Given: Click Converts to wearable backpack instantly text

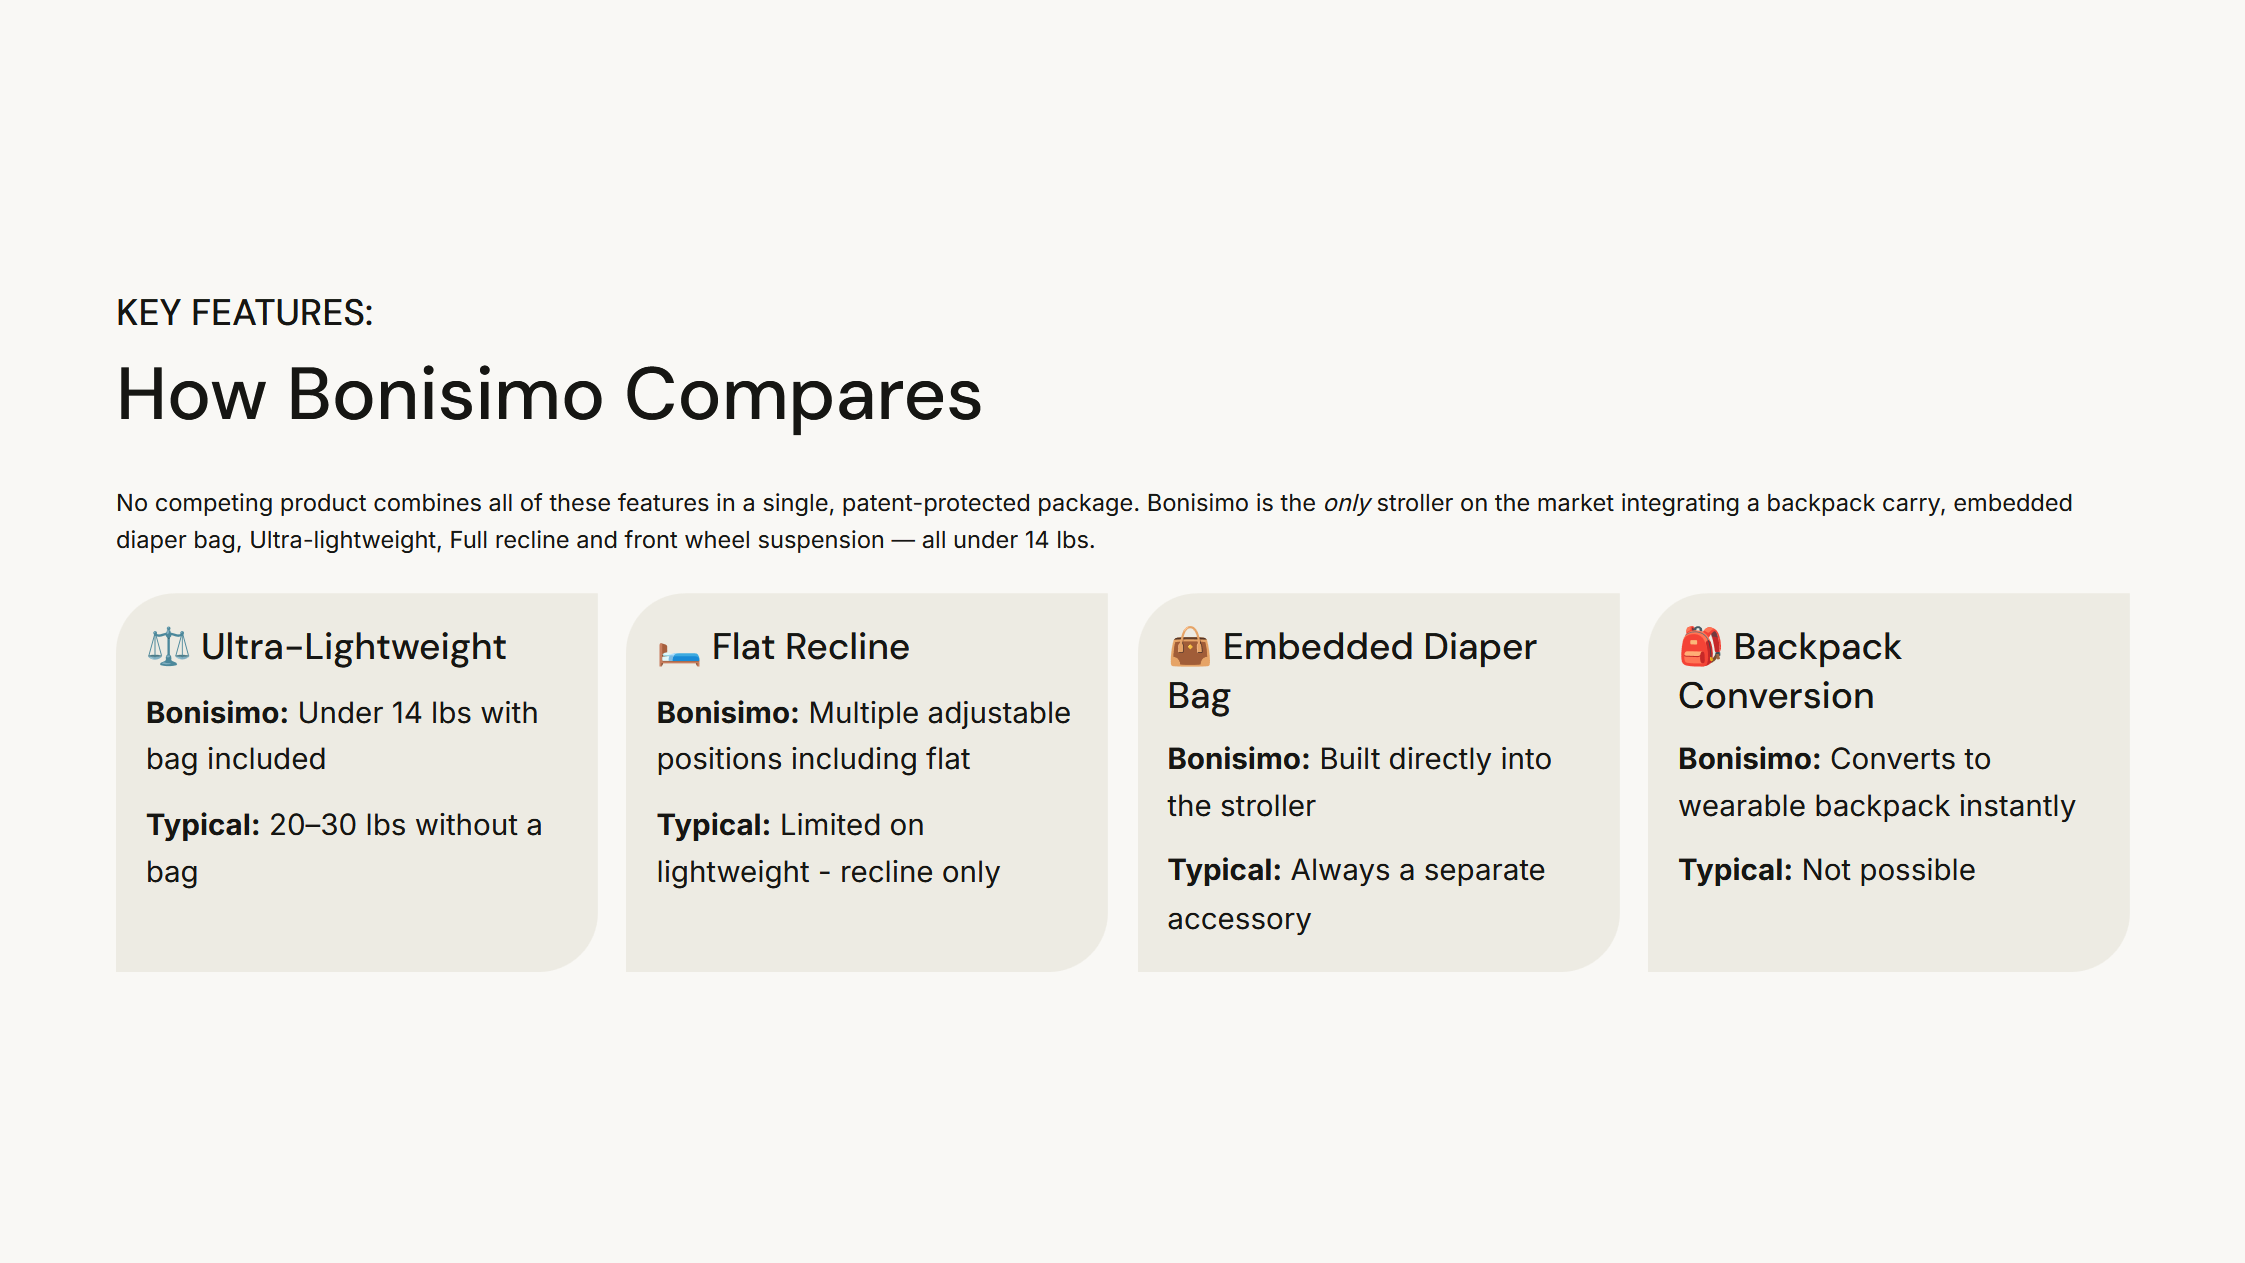Looking at the screenshot, I should click(x=1876, y=782).
